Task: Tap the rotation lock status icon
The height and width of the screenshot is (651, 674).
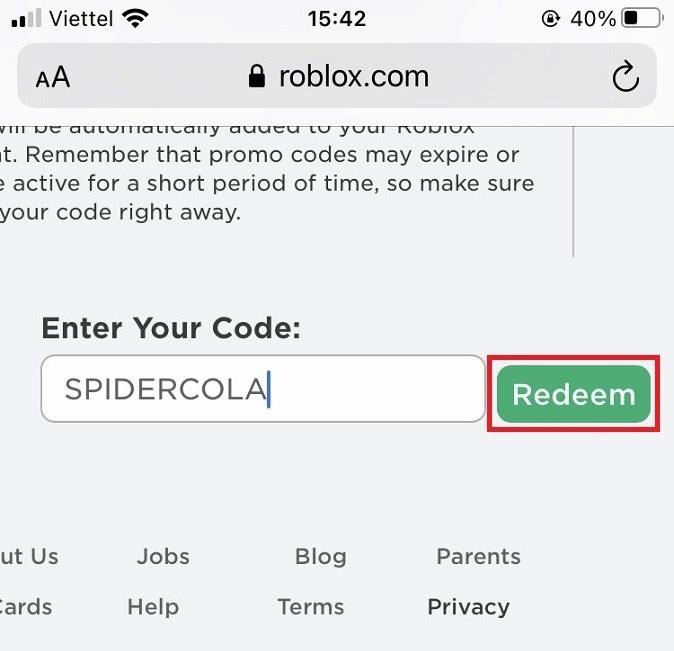Action: [x=551, y=18]
